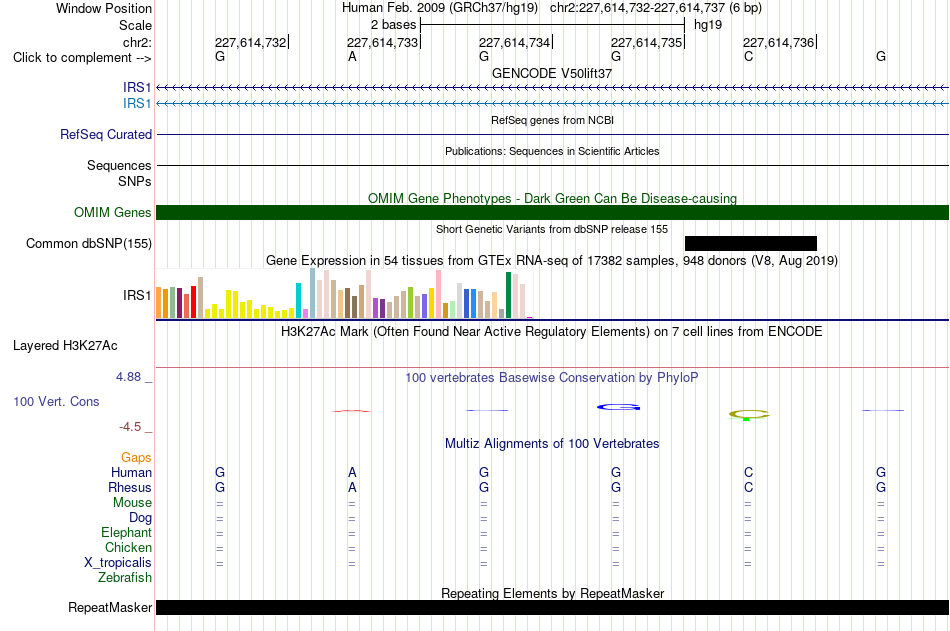Click the Human row base A in Multiz
Image resolution: width=950 pixels, height=631 pixels.
tap(352, 473)
